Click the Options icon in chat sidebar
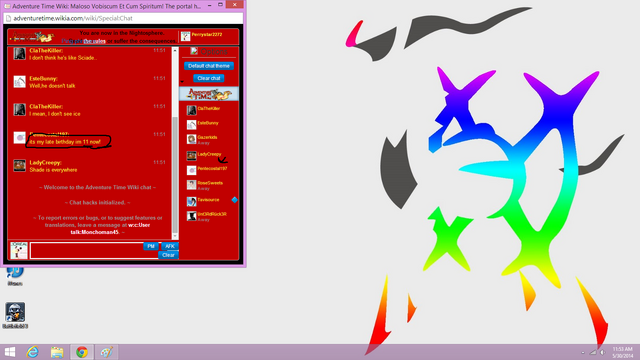640x360 pixels. click(x=194, y=51)
